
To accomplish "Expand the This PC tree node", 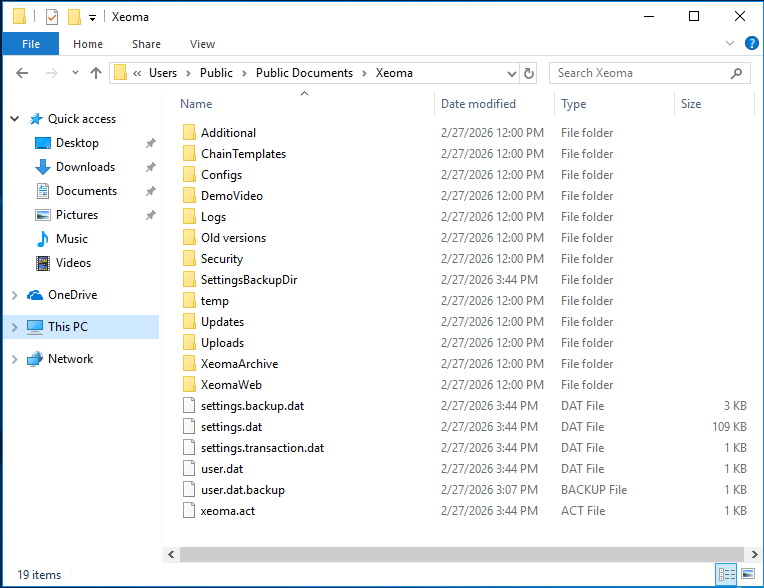I will click(x=15, y=327).
